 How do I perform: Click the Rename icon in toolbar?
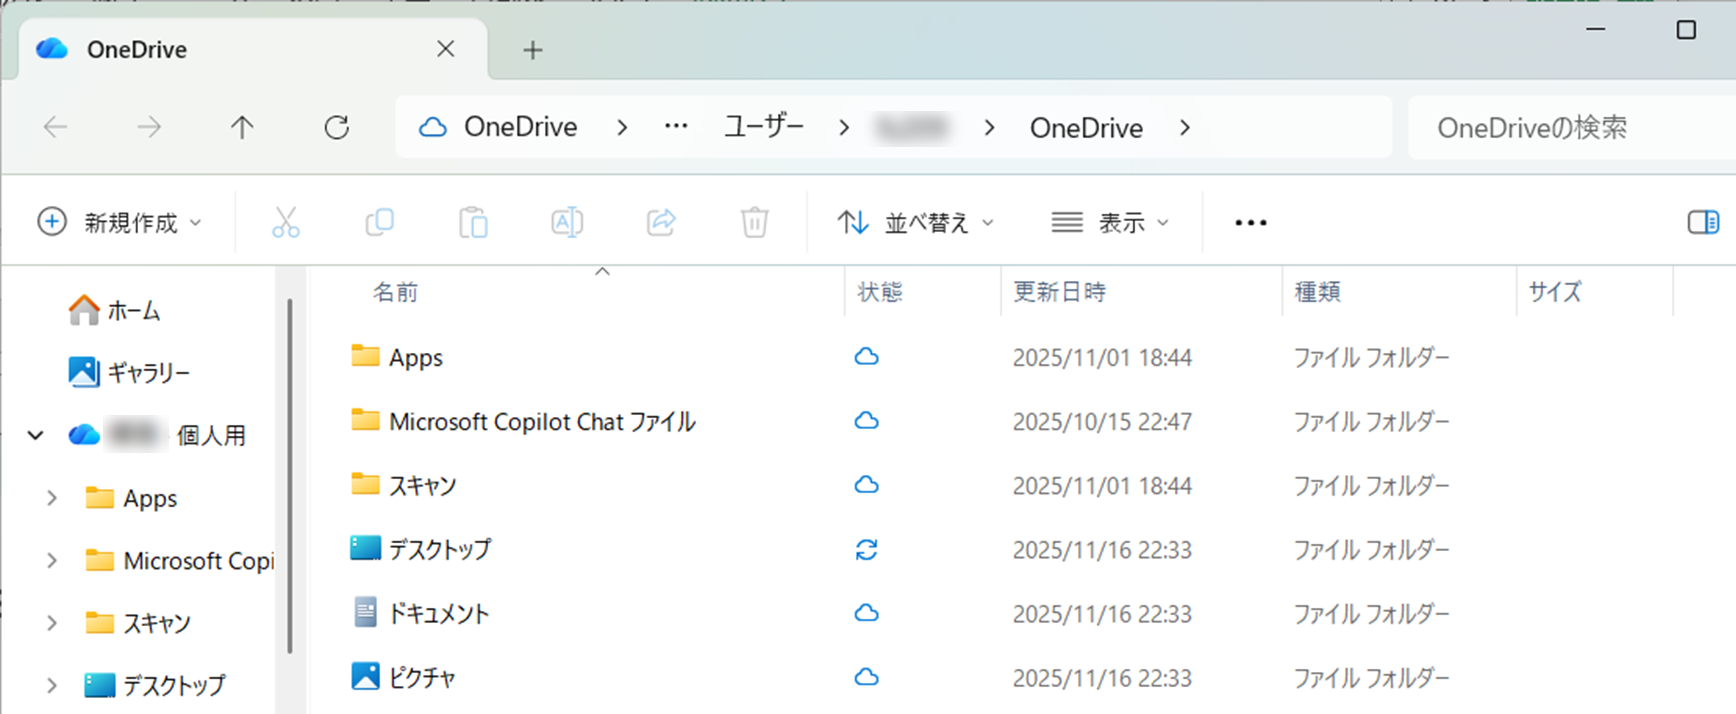[567, 222]
